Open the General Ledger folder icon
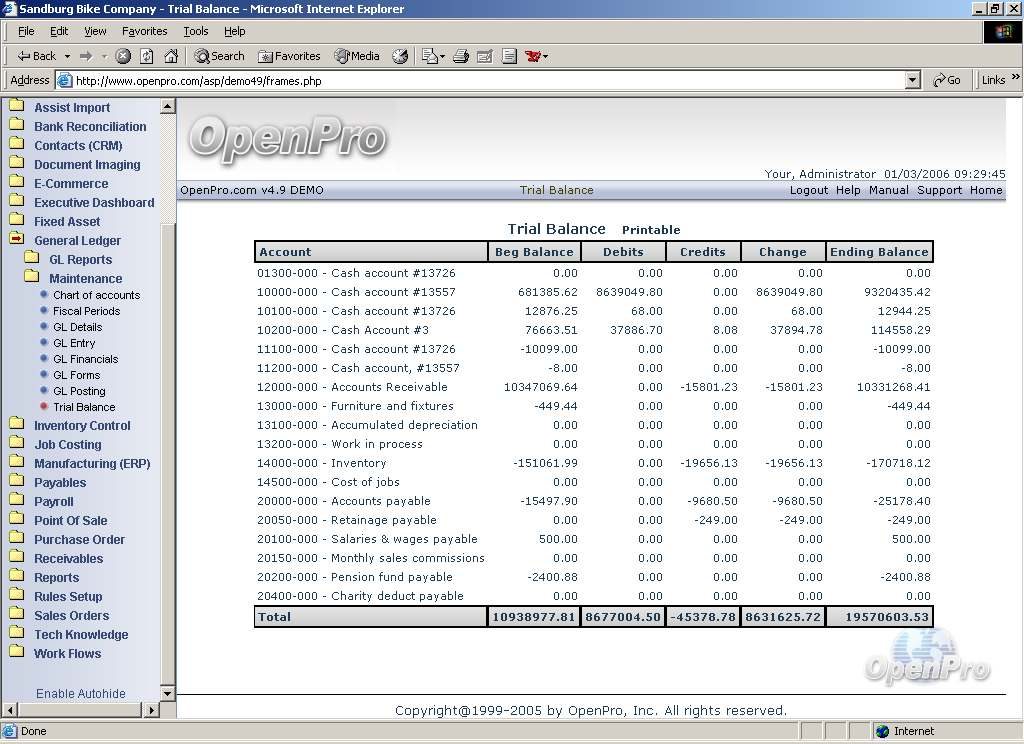The image size is (1024, 744). pyautogui.click(x=16, y=240)
